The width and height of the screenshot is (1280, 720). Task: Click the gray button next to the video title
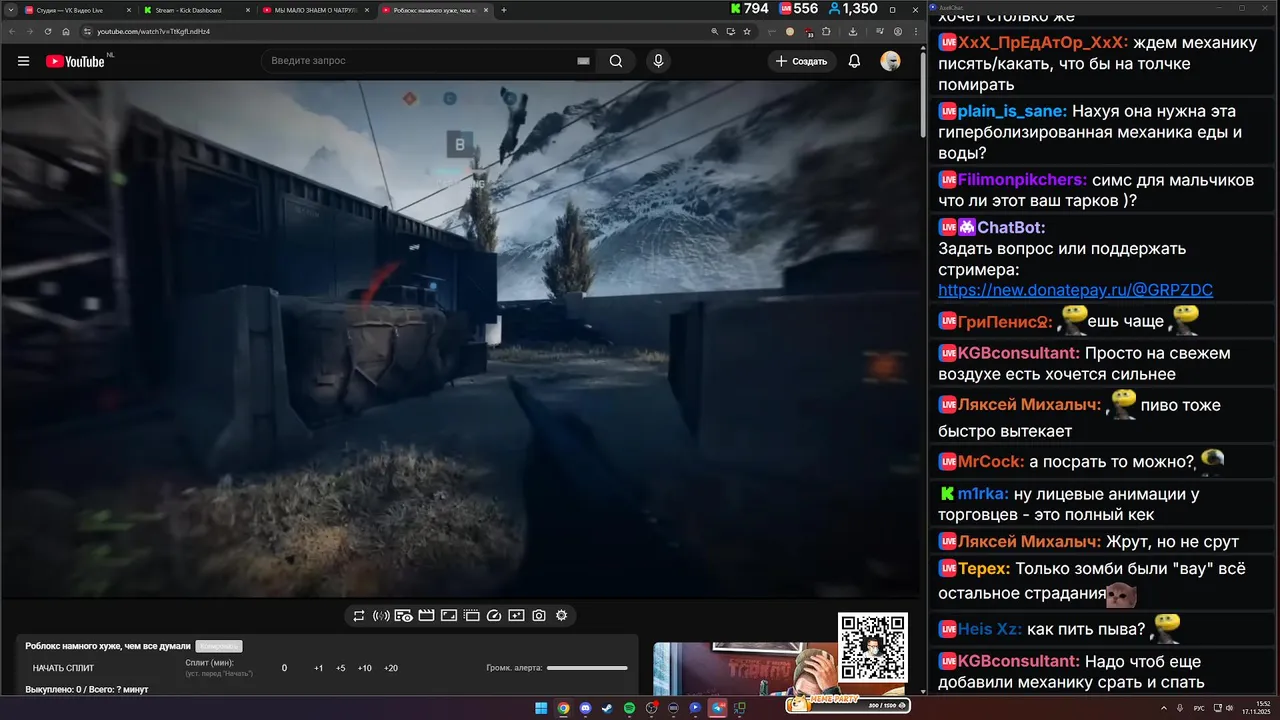coord(219,646)
